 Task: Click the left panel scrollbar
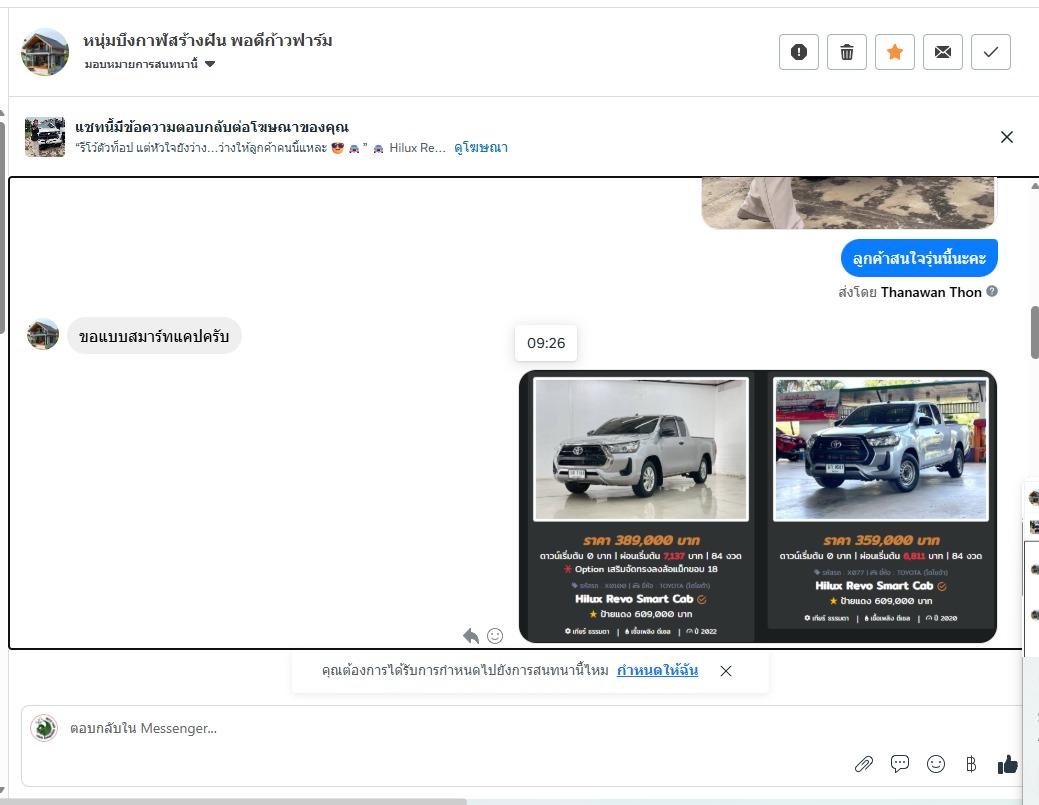[2, 227]
